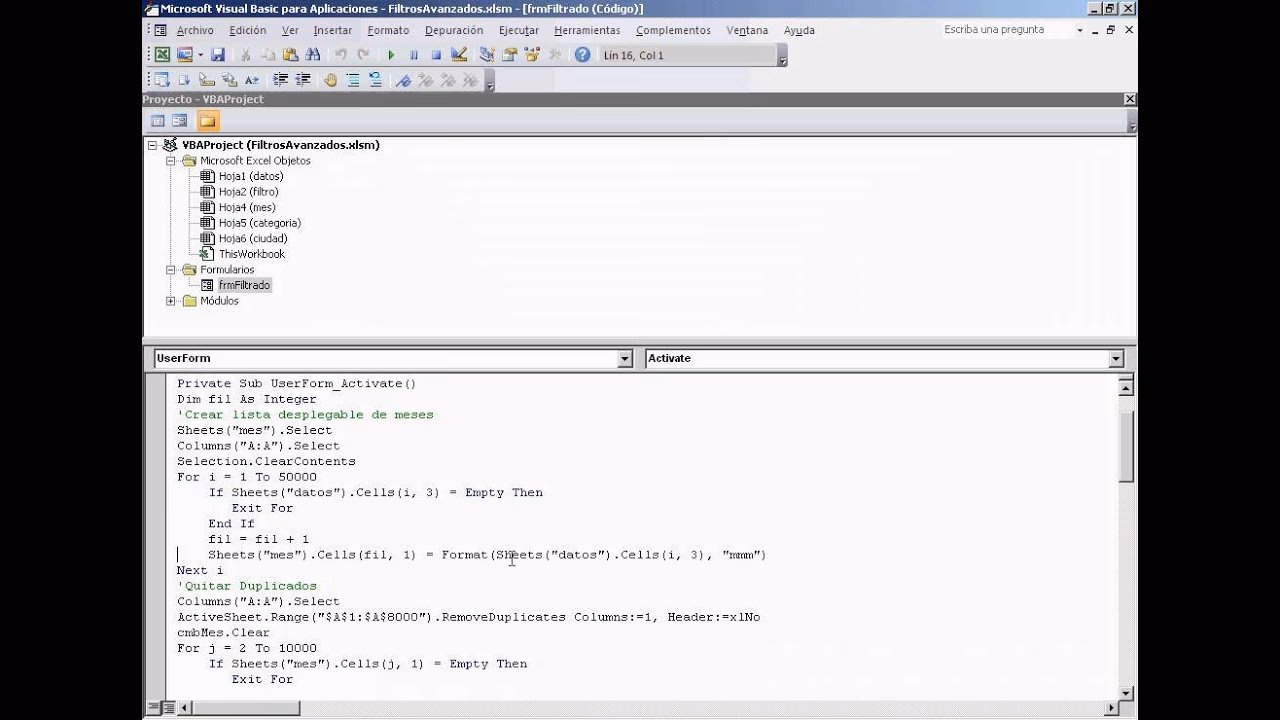Collapse Microsoft Excel Objetos folder
1280x720 pixels.
(x=171, y=160)
